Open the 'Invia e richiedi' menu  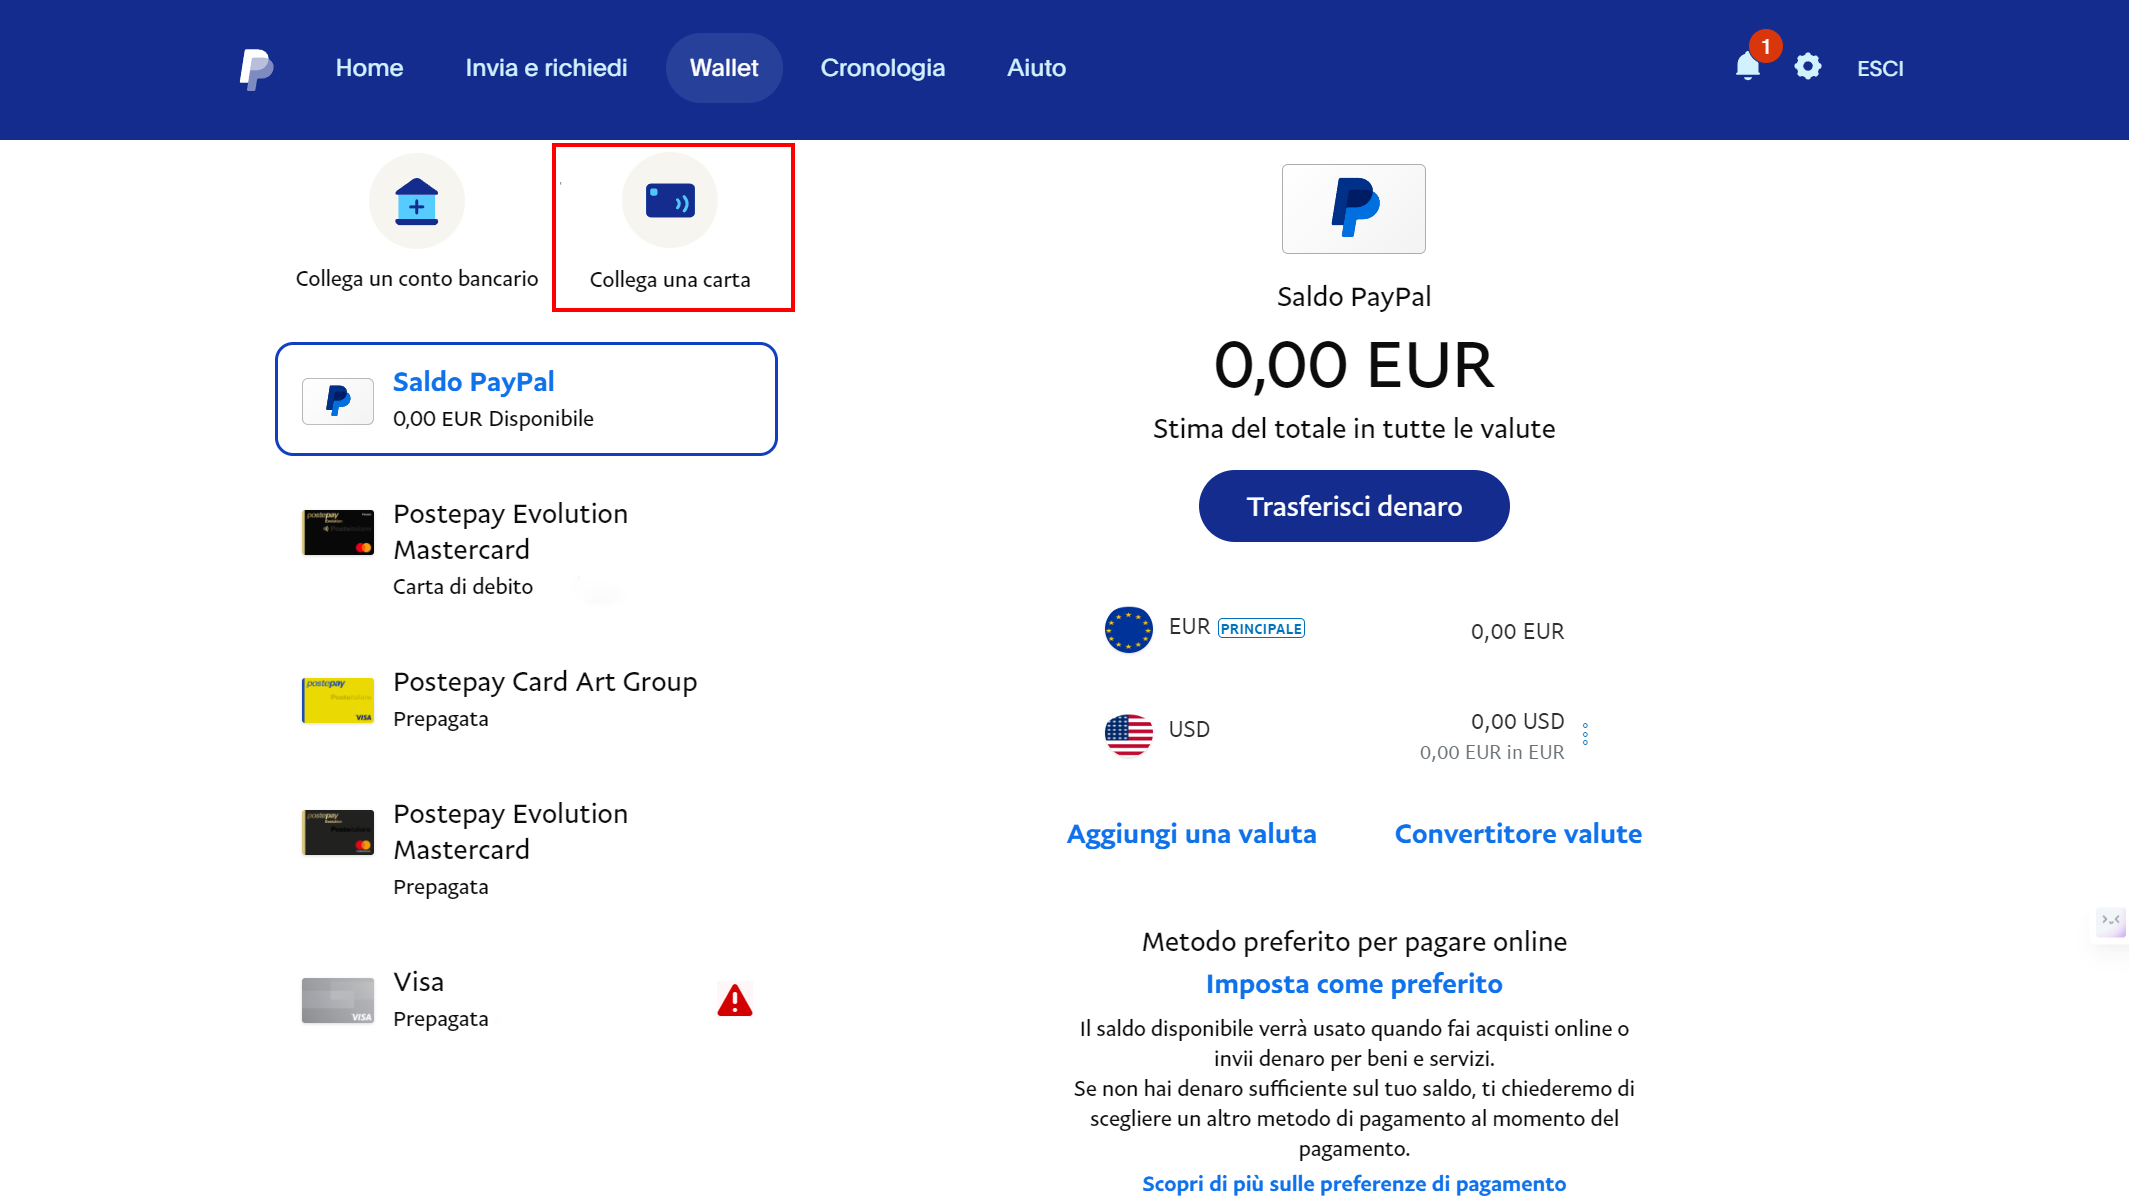pyautogui.click(x=545, y=67)
